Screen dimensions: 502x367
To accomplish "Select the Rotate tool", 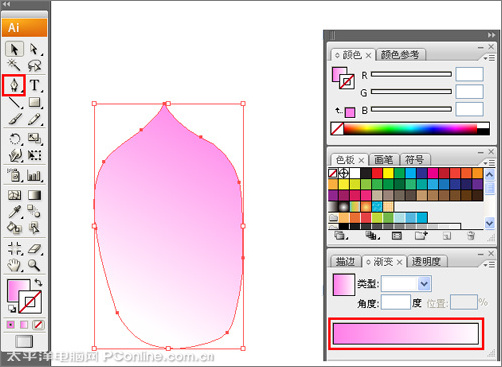I will coord(14,138).
